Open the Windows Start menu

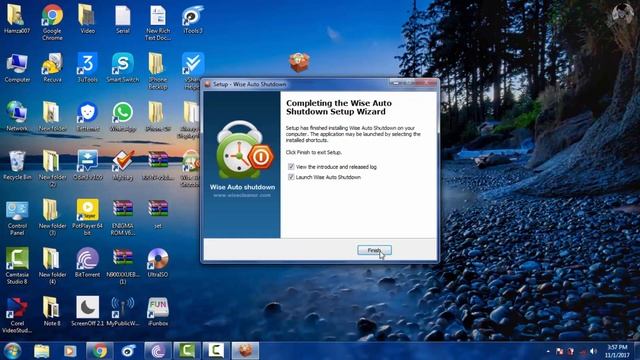(12, 351)
